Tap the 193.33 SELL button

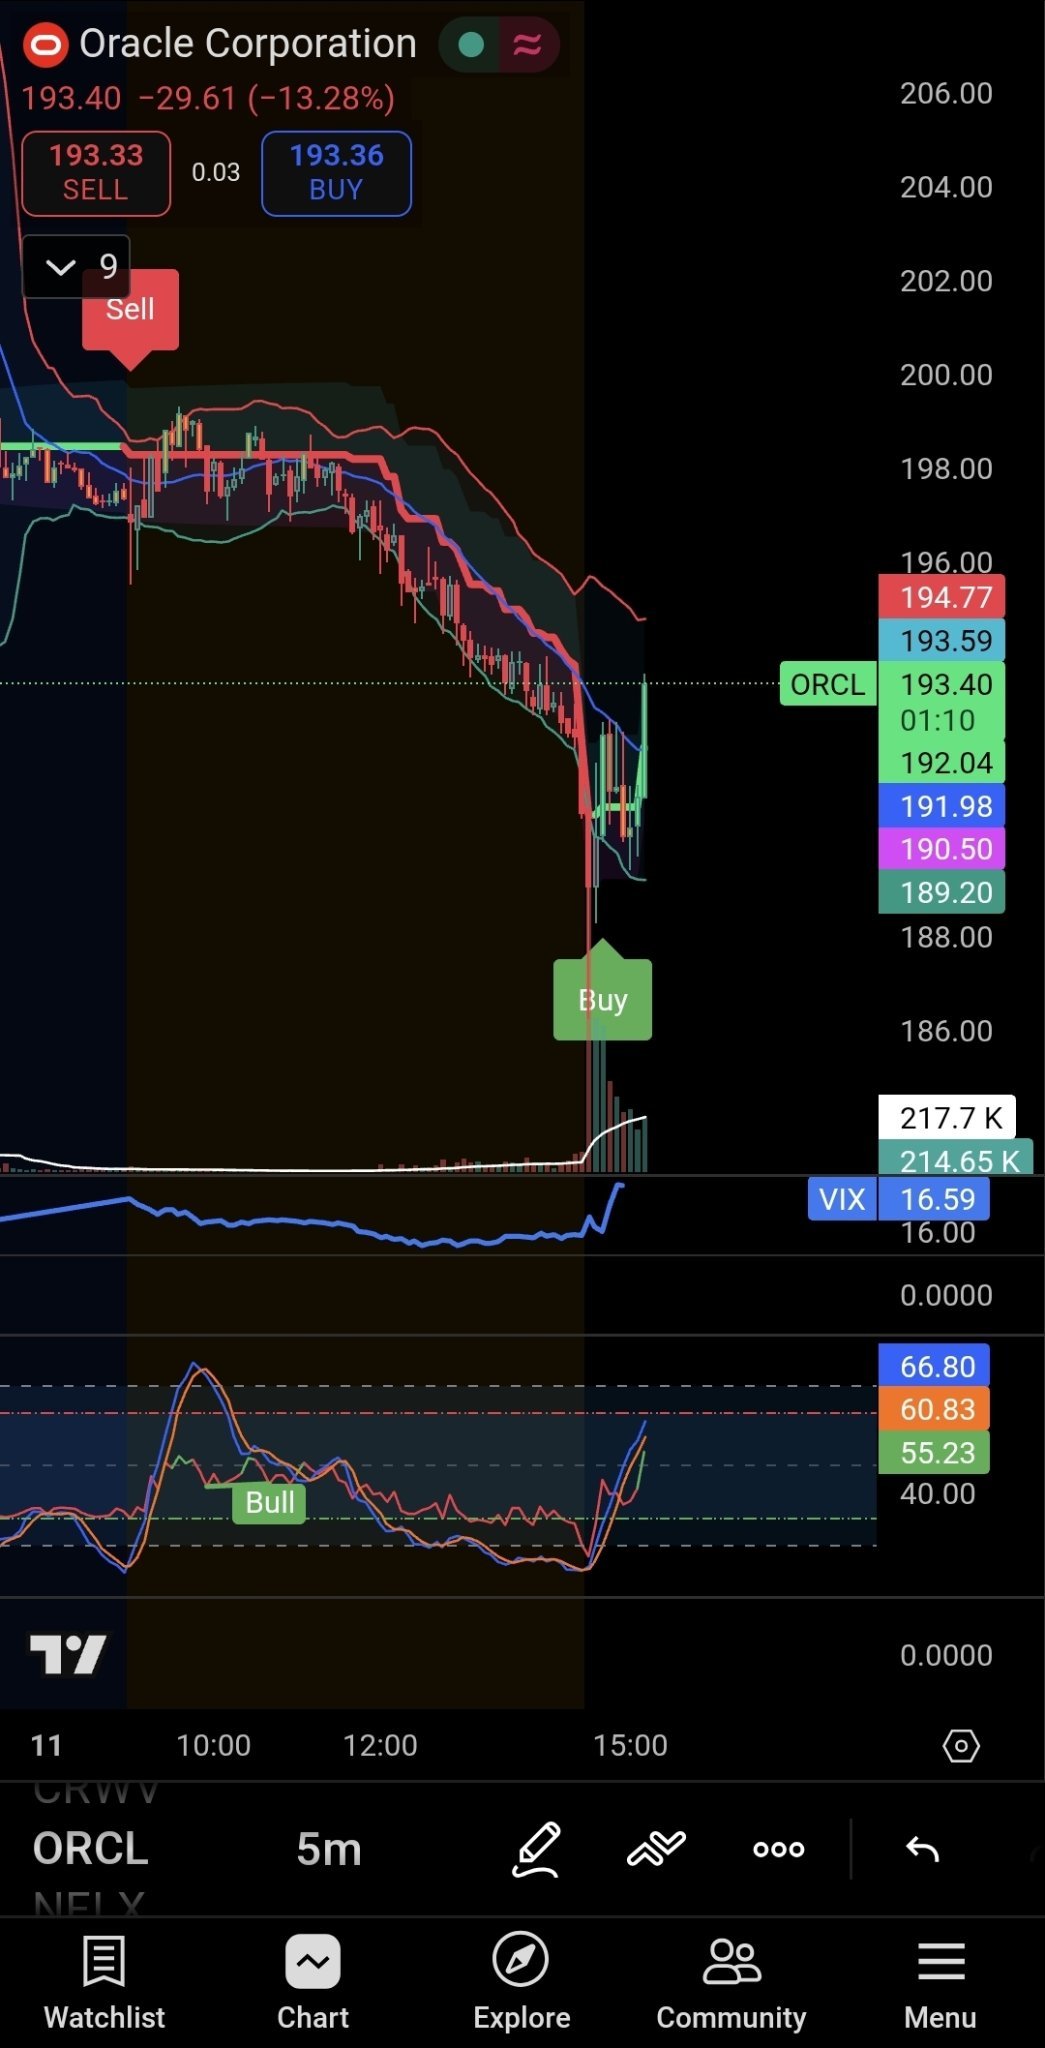96,173
